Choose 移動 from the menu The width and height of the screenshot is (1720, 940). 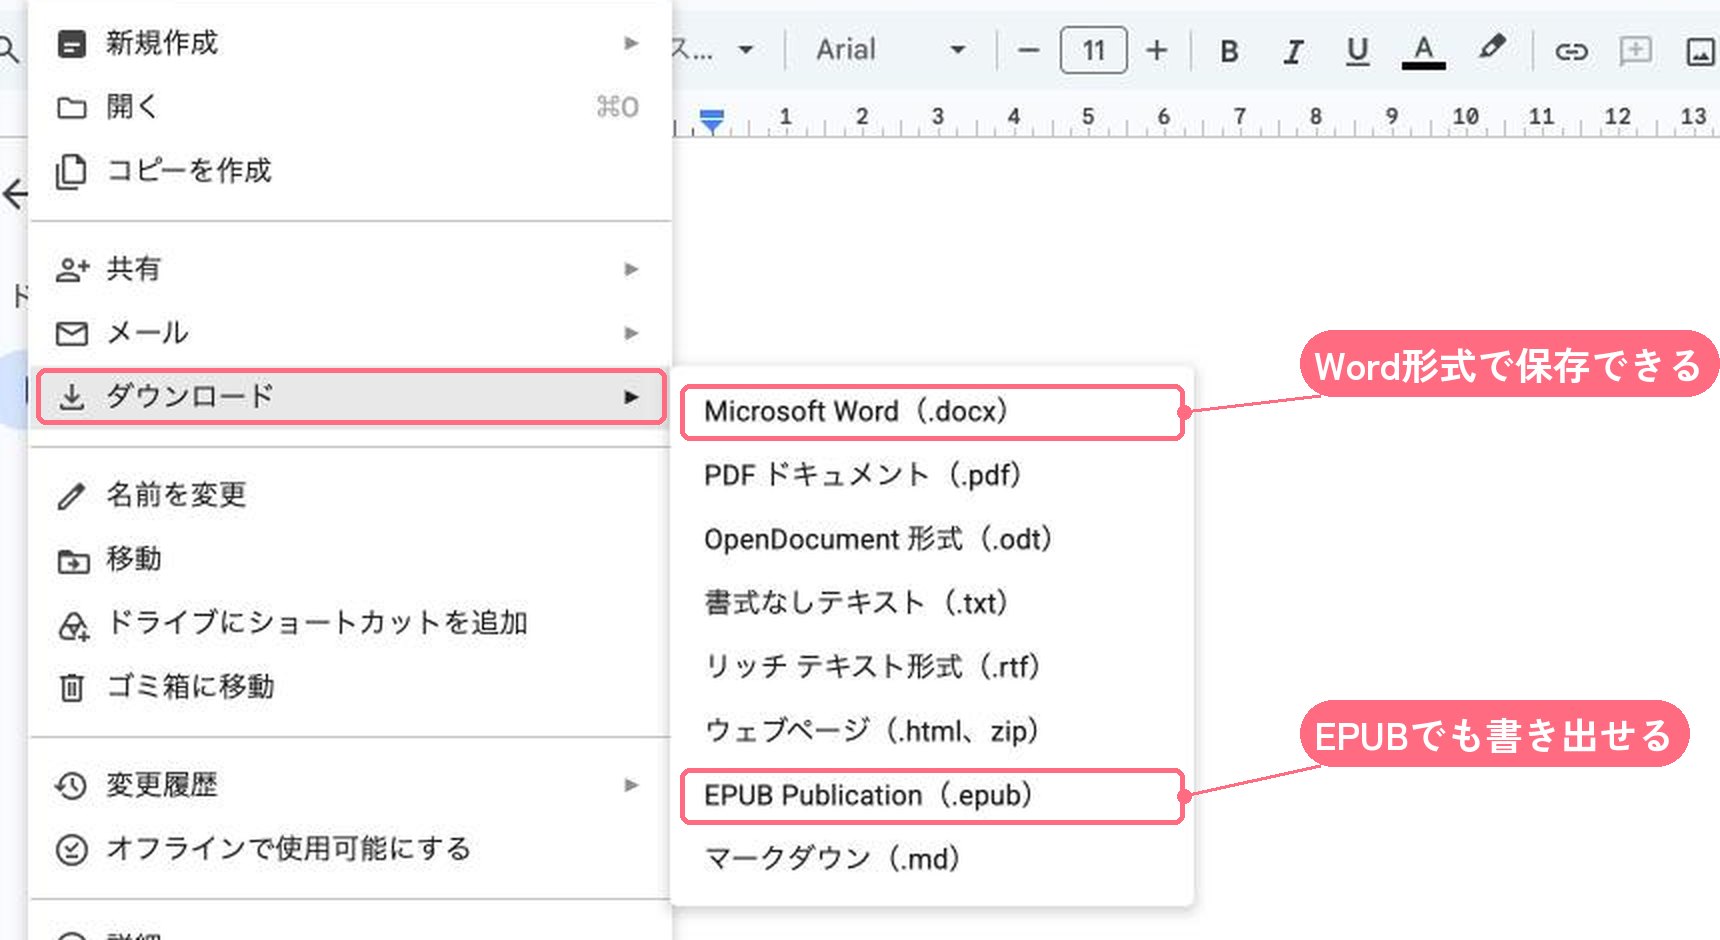tap(350, 559)
